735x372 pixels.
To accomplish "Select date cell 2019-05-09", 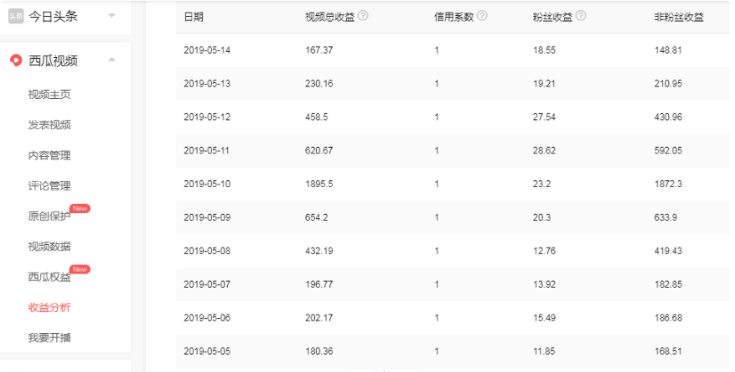I will point(207,217).
